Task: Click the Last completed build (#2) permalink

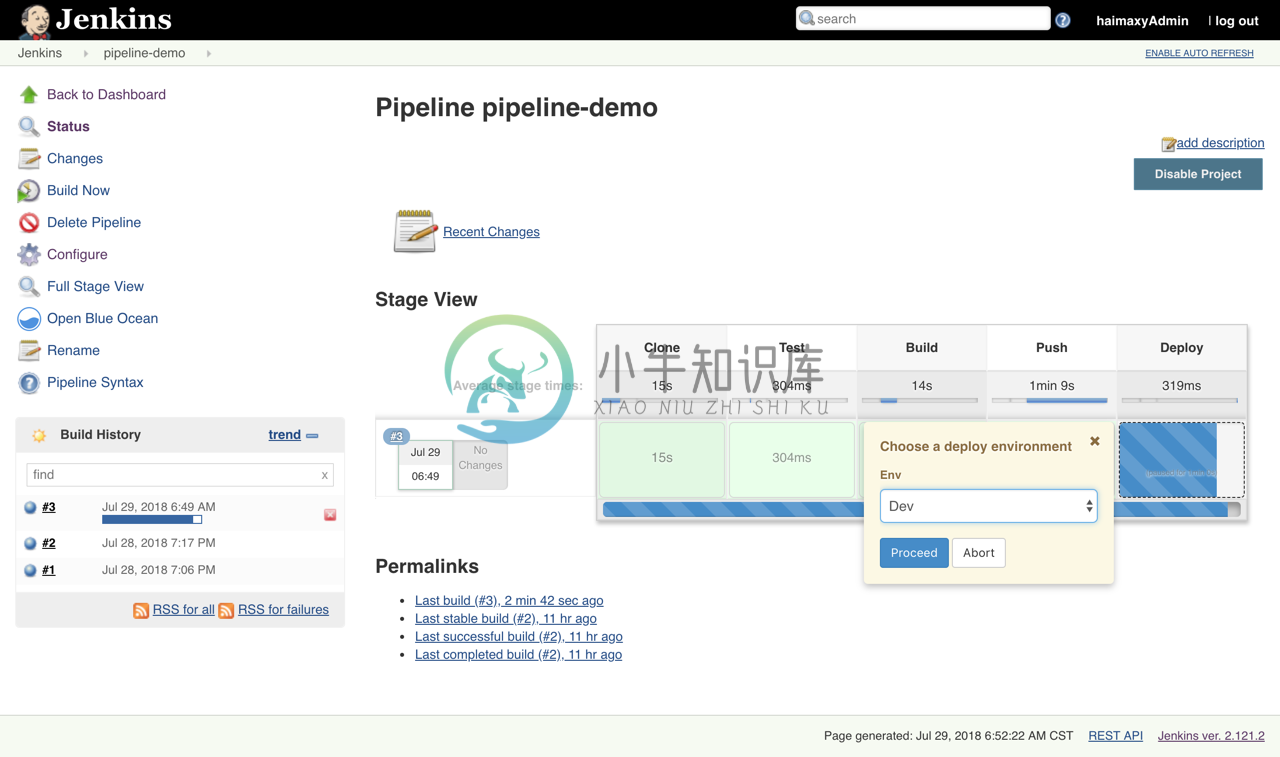Action: 518,655
